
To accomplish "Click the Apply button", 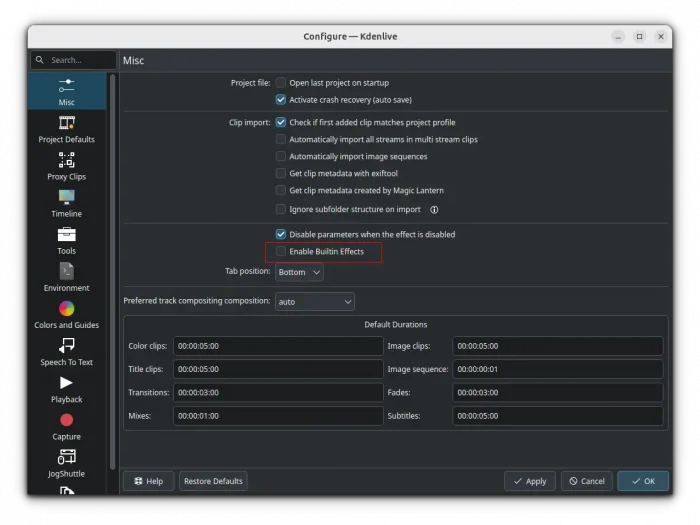I will point(530,481).
